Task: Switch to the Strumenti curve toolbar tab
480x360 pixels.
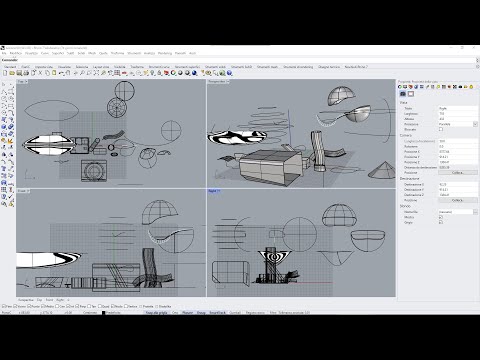Action: 159,67
